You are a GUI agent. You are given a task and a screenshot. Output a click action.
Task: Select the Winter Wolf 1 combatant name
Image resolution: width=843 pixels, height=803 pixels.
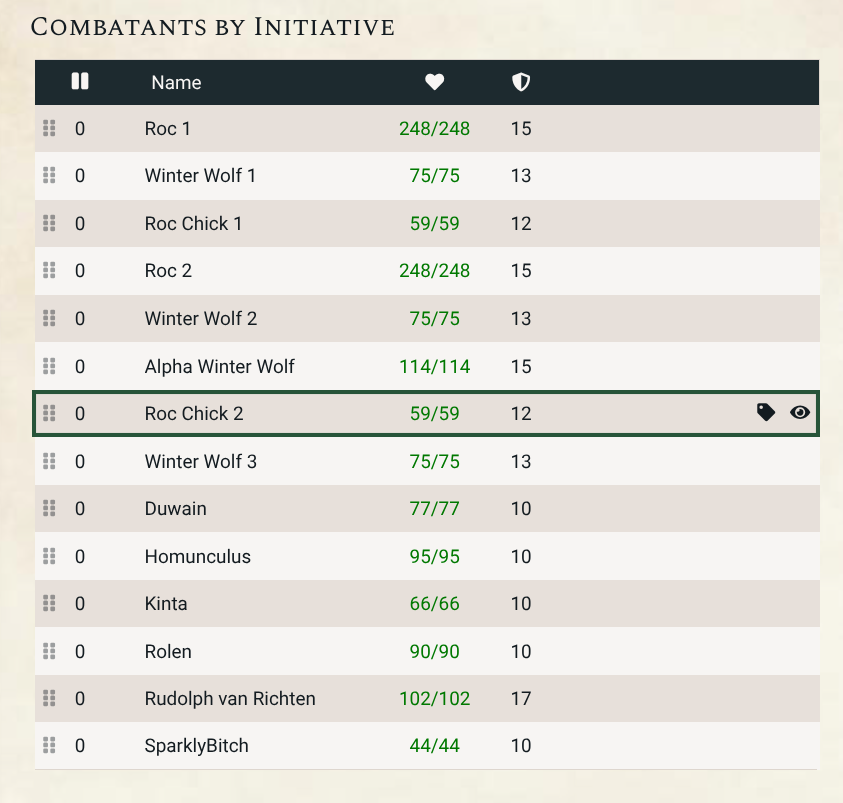[x=200, y=176]
